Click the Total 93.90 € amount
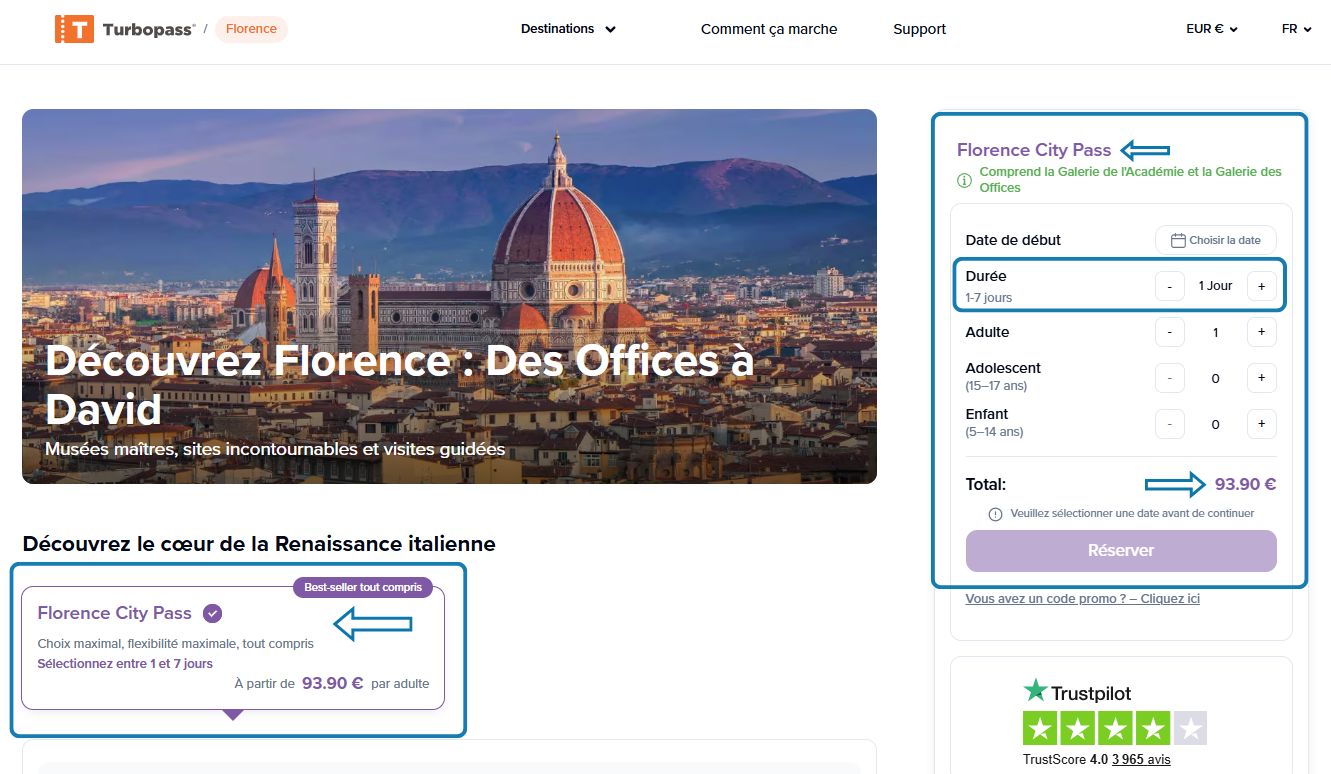 pos(1245,485)
